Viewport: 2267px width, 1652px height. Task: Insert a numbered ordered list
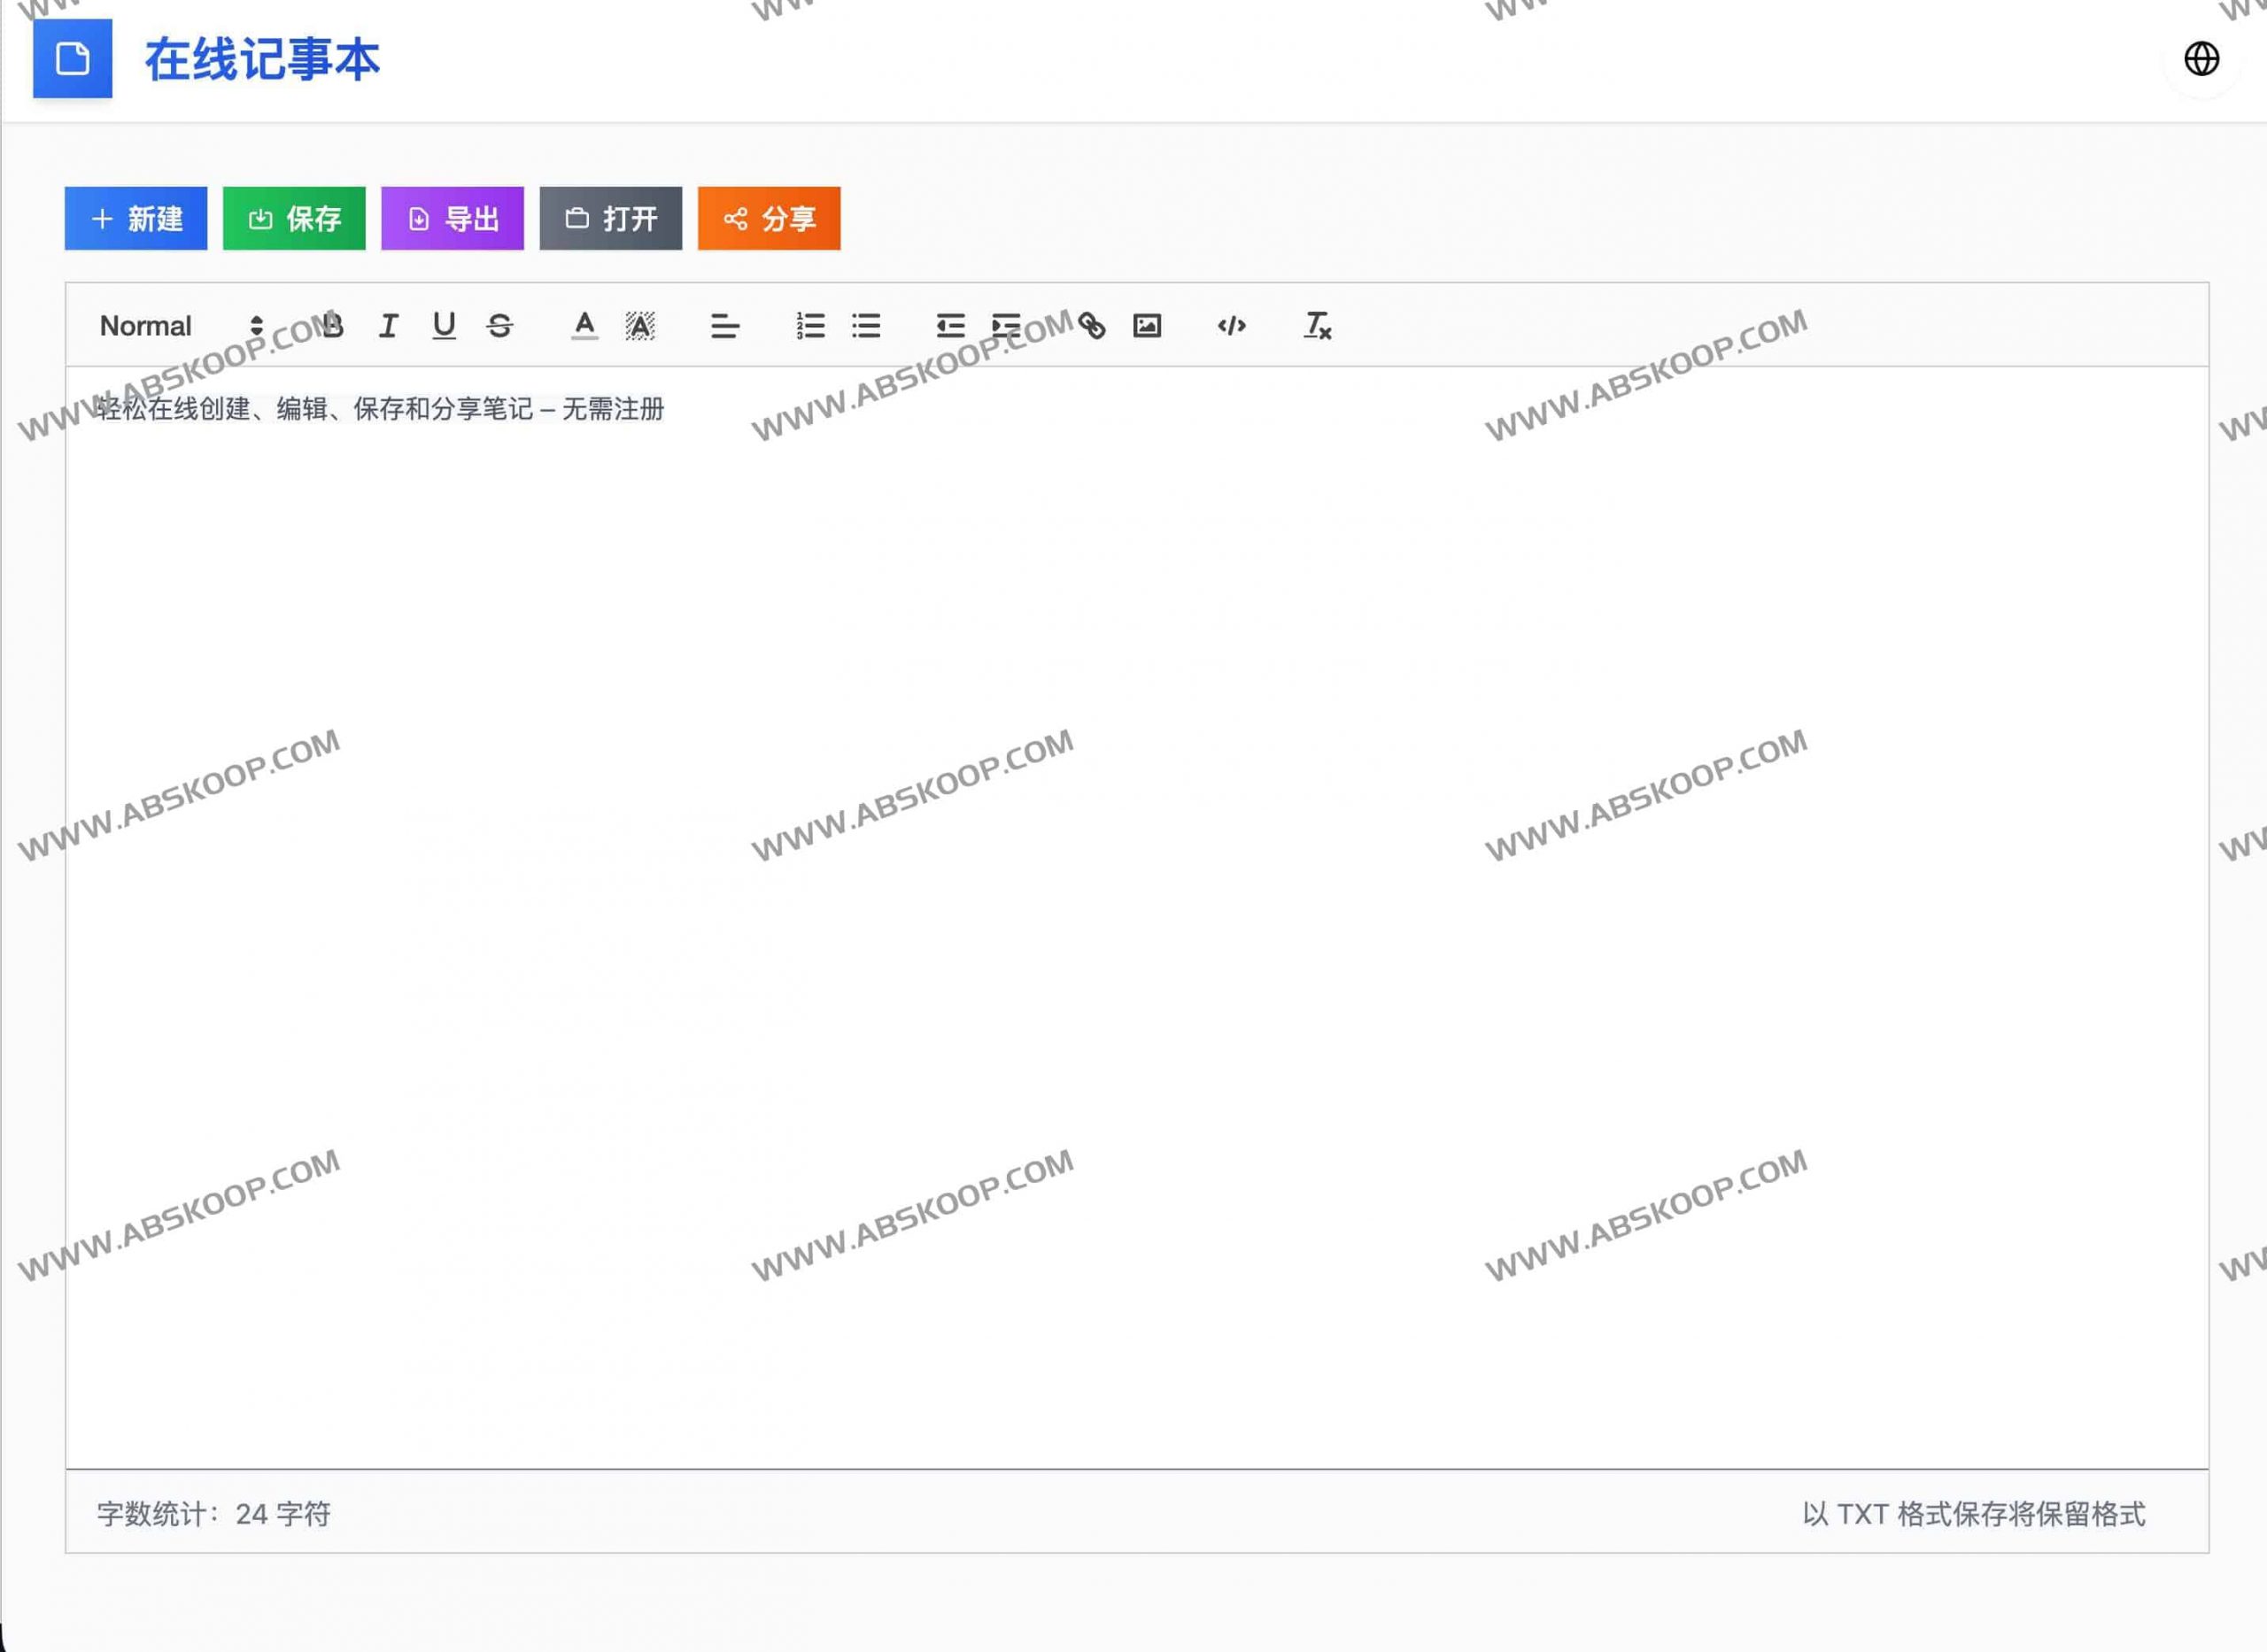810,326
